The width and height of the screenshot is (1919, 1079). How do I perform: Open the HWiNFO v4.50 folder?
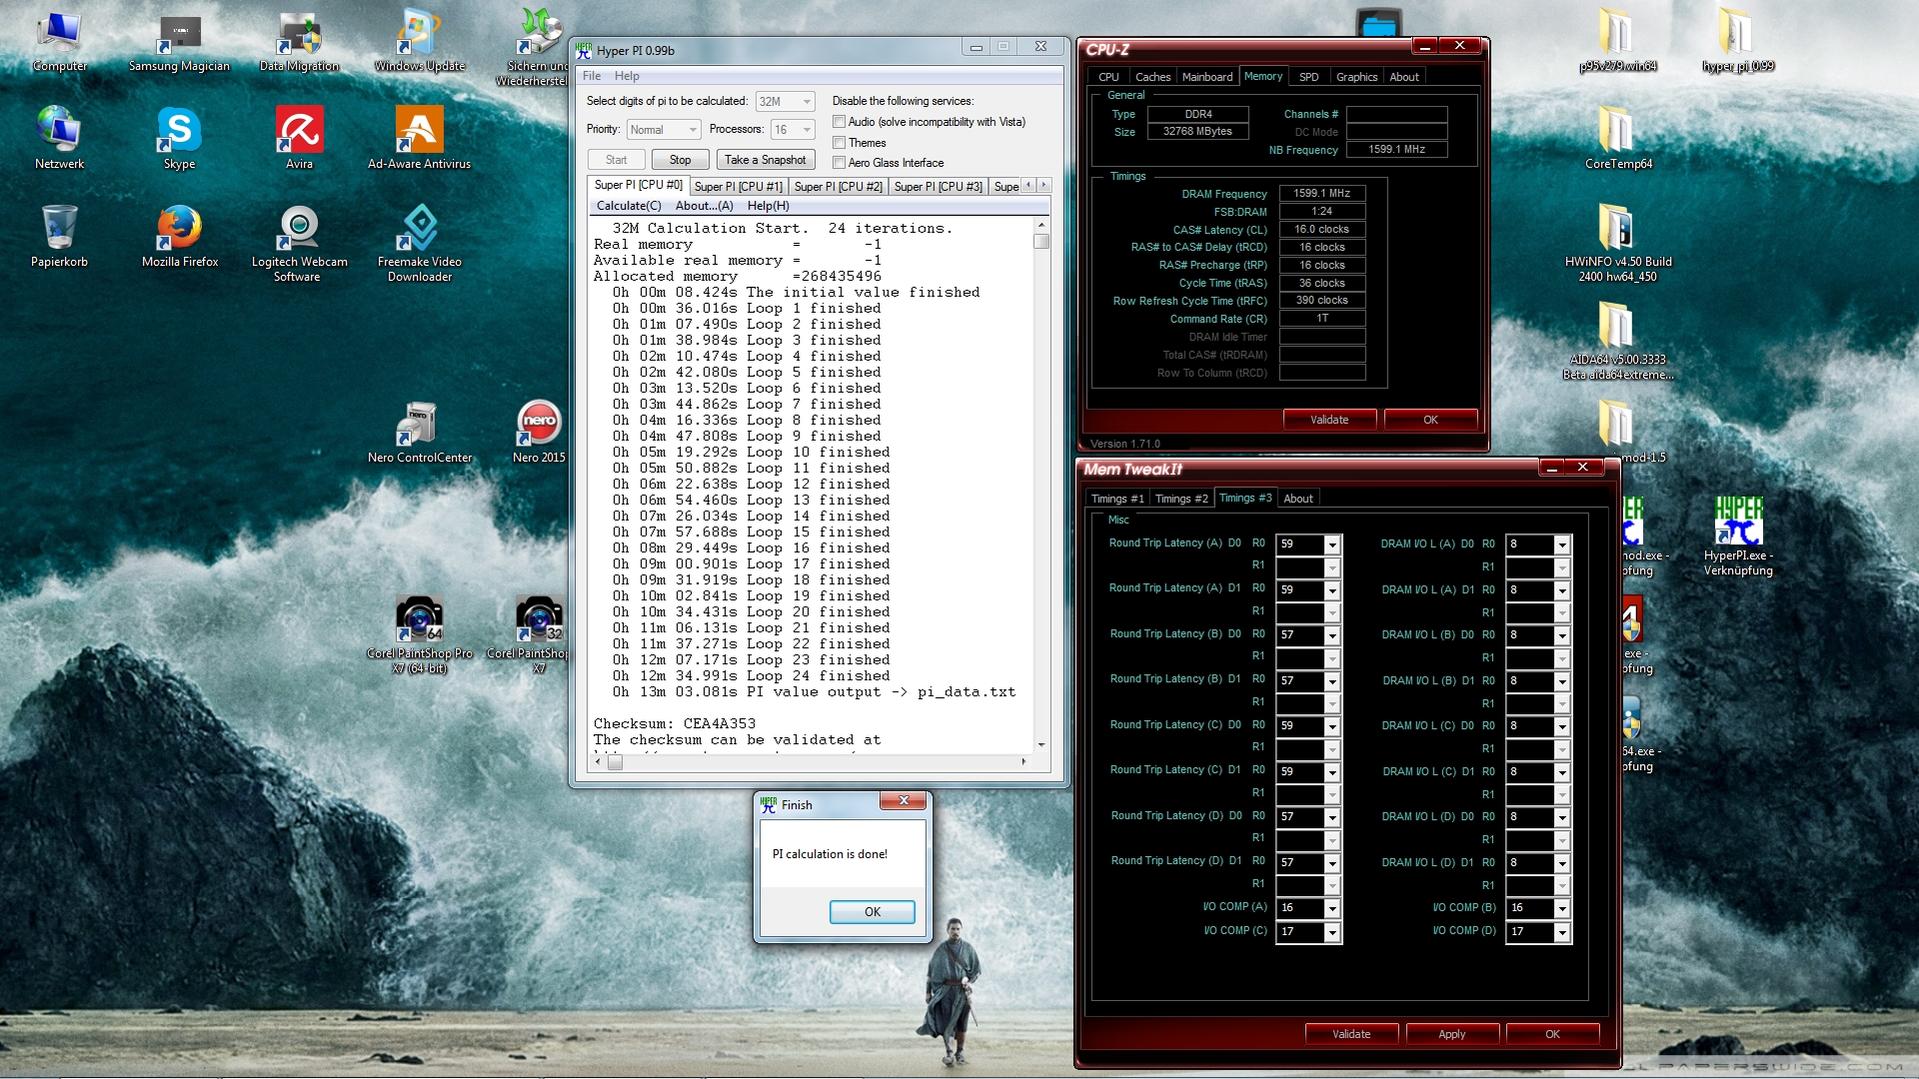1618,243
